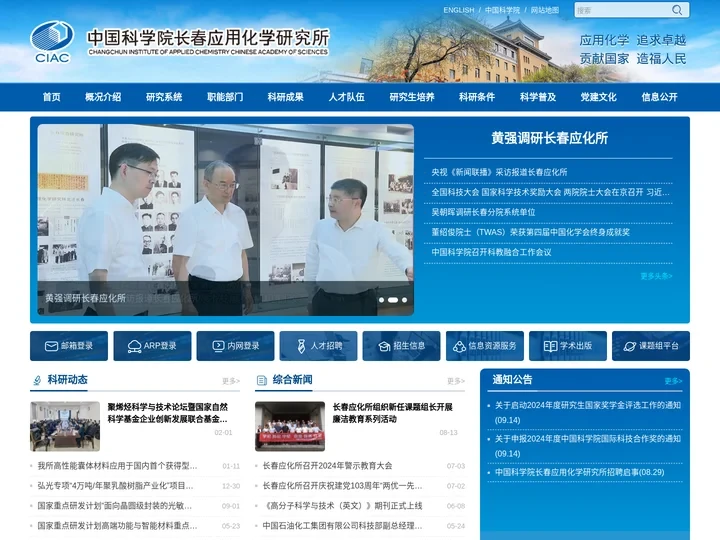
Task: Open article 聚烯烃科学与技术论坛暨国家自然科学基金
Action: [168, 413]
